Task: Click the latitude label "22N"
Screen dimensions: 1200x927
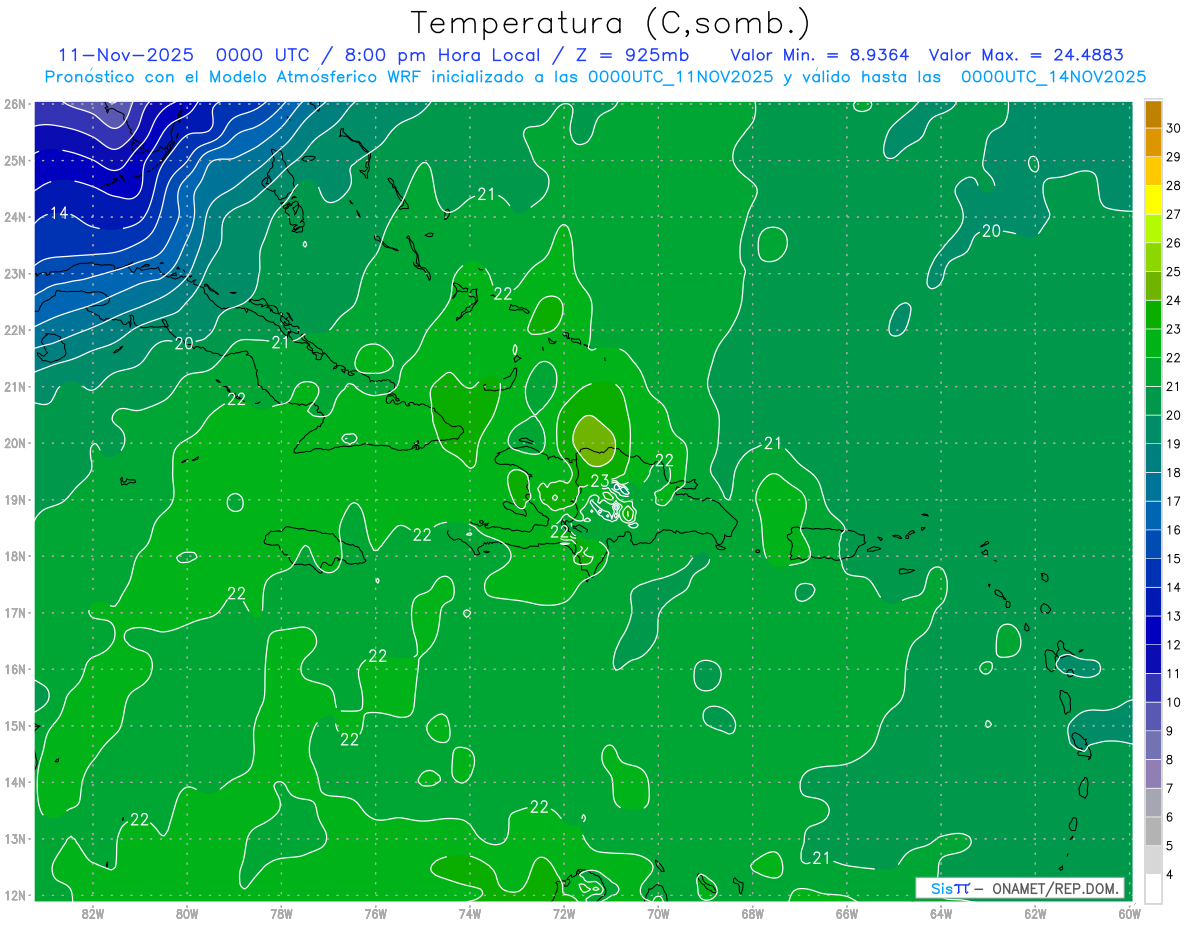Action: point(15,329)
